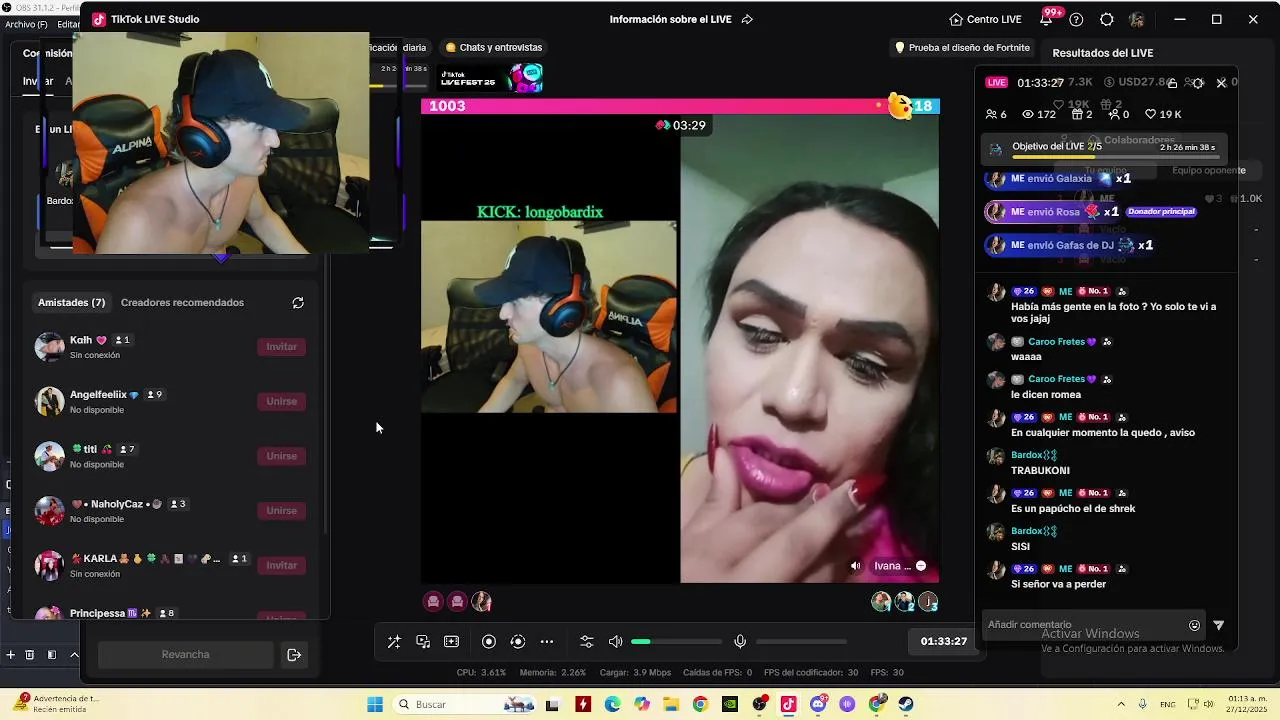Click the trash delete icon in OBS window

[x=29, y=655]
